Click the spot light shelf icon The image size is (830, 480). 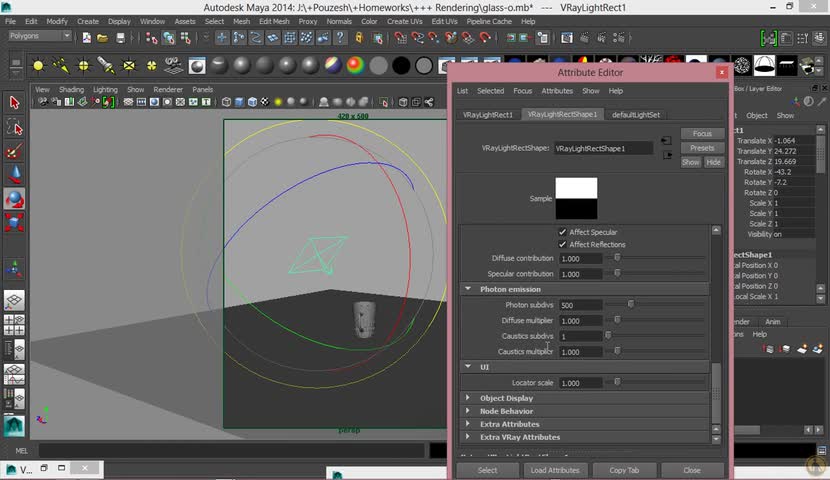coord(106,66)
